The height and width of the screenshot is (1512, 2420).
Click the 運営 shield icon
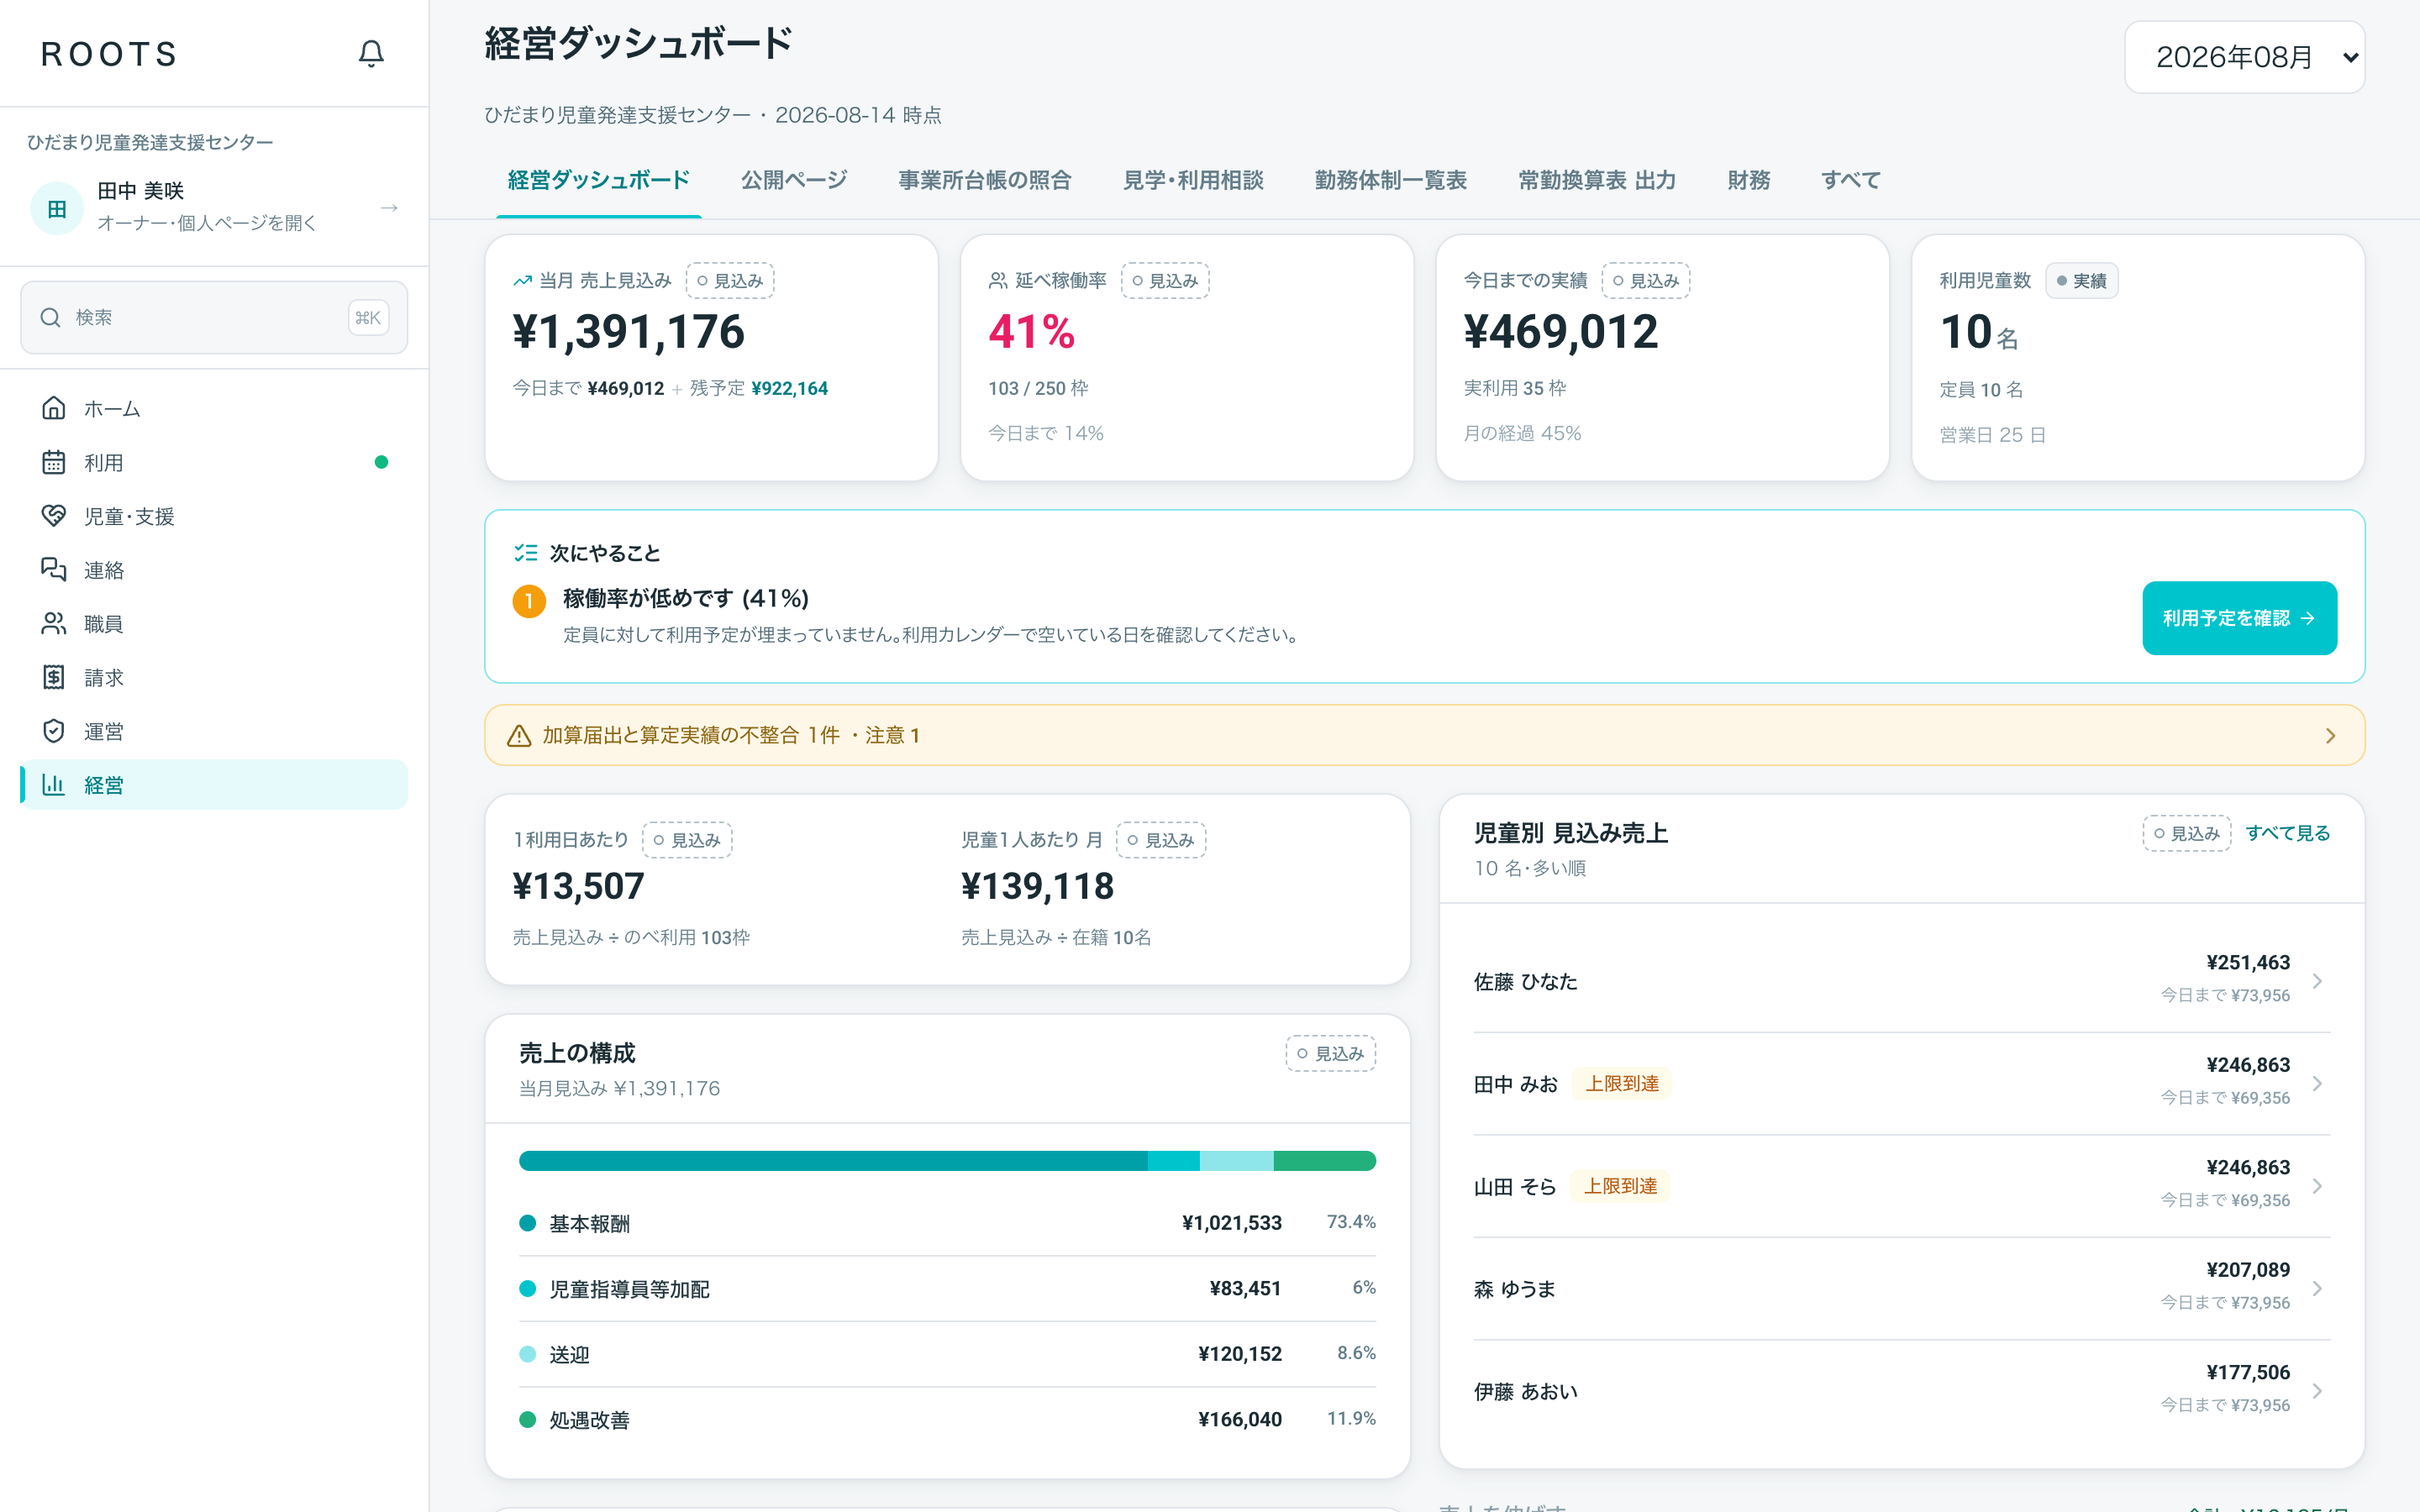click(54, 731)
